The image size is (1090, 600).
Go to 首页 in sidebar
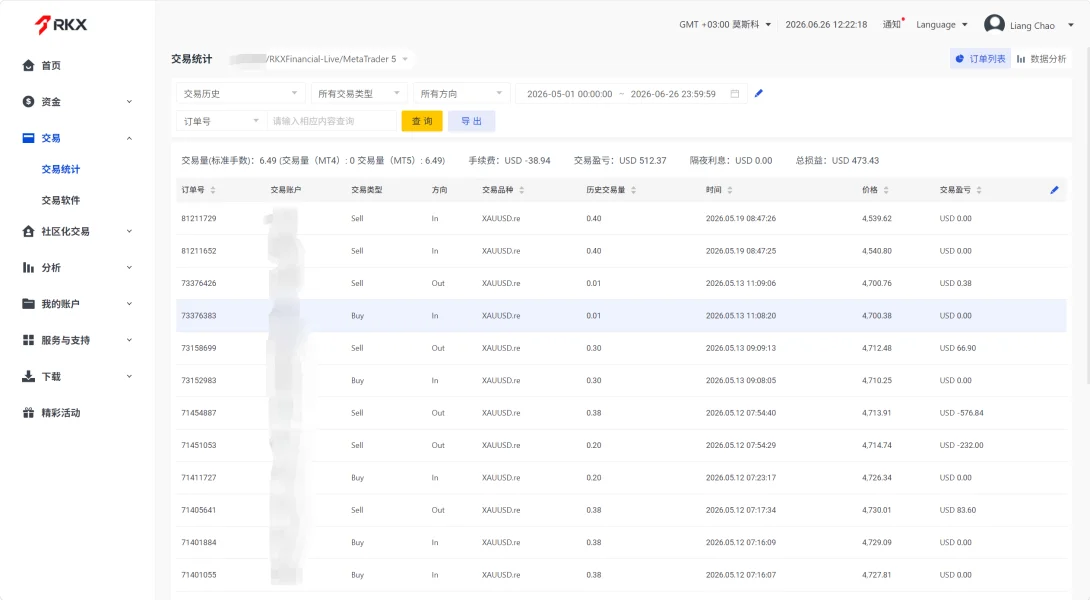[x=51, y=65]
